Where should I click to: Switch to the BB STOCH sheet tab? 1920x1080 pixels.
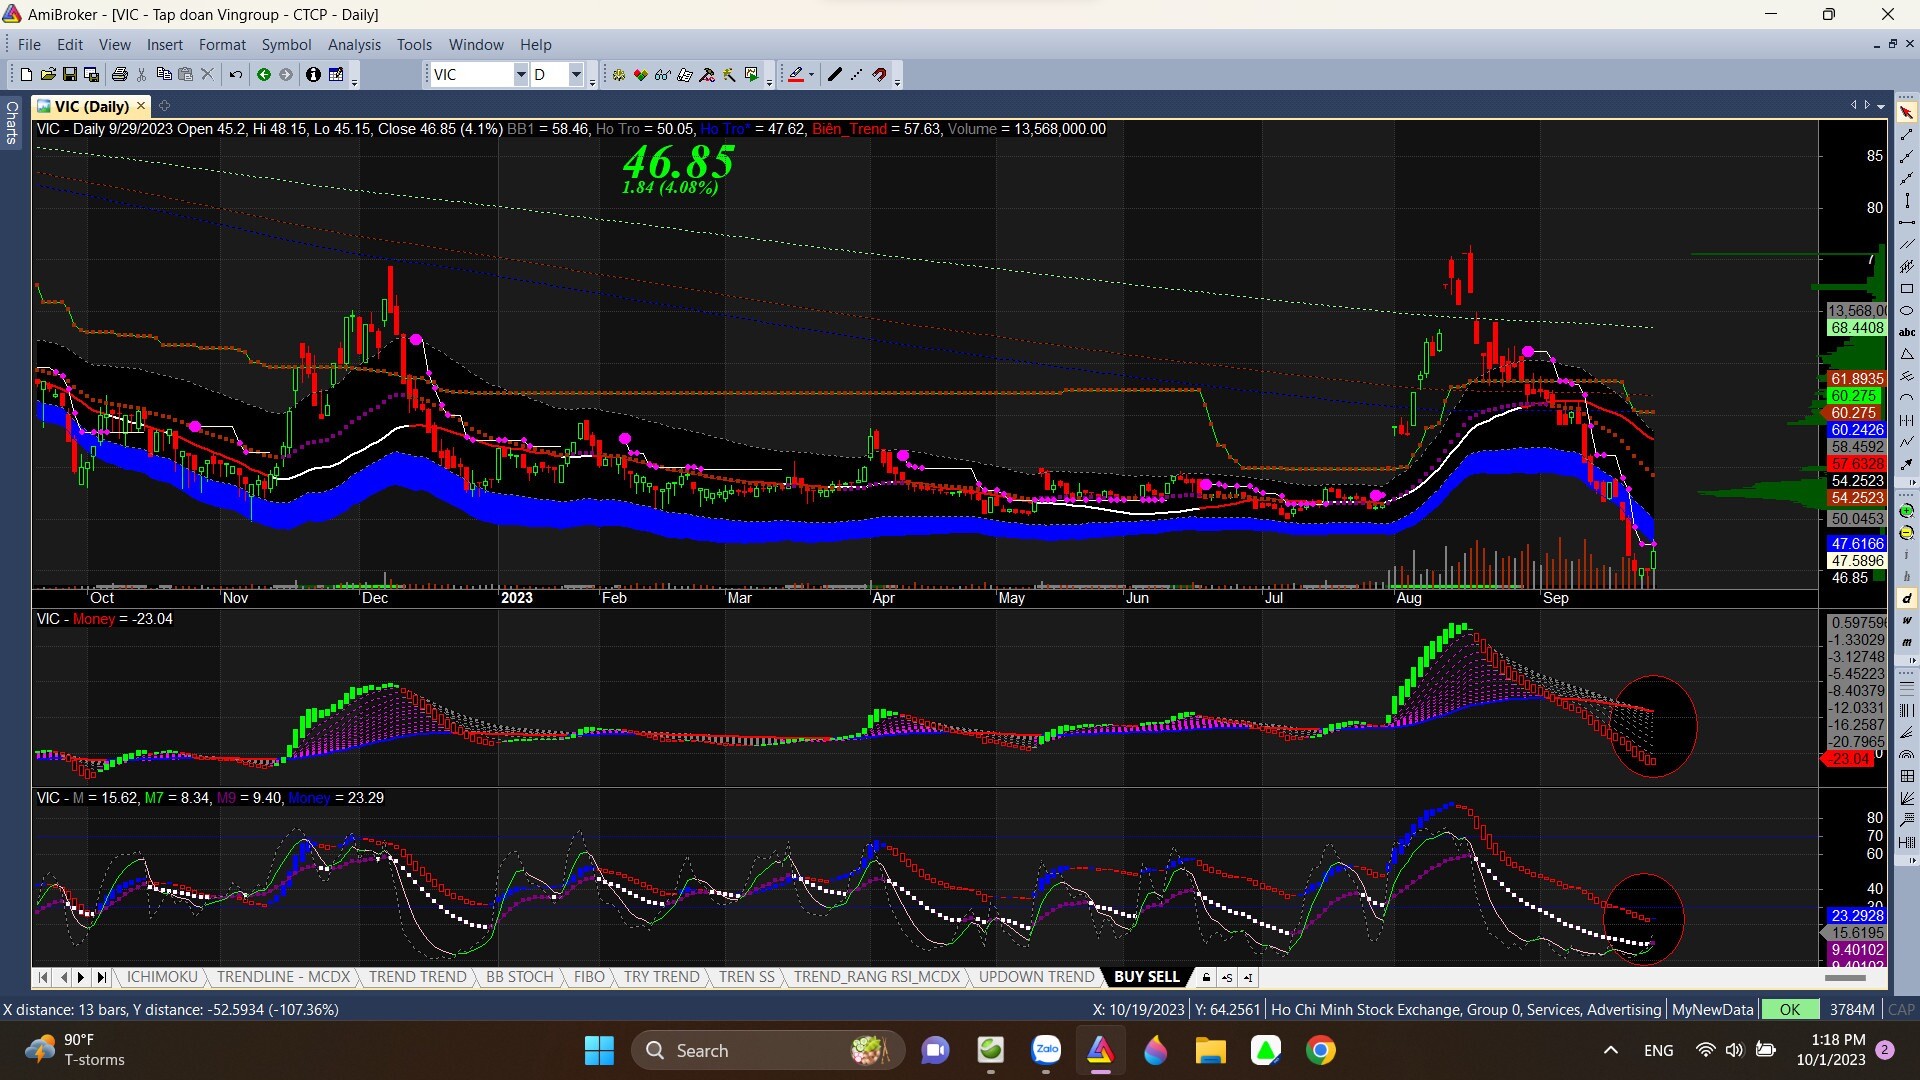click(x=519, y=977)
